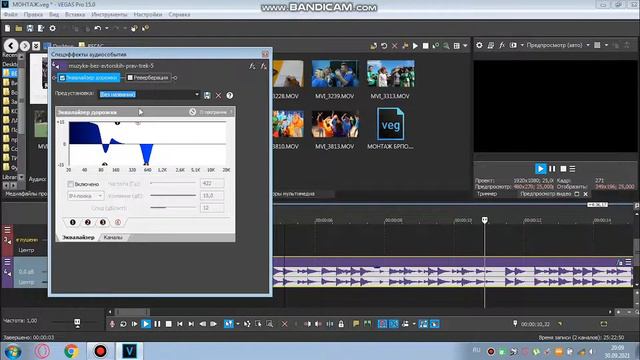Undo the last action in main toolbar
This screenshot has width=640, height=360.
coord(98,28)
